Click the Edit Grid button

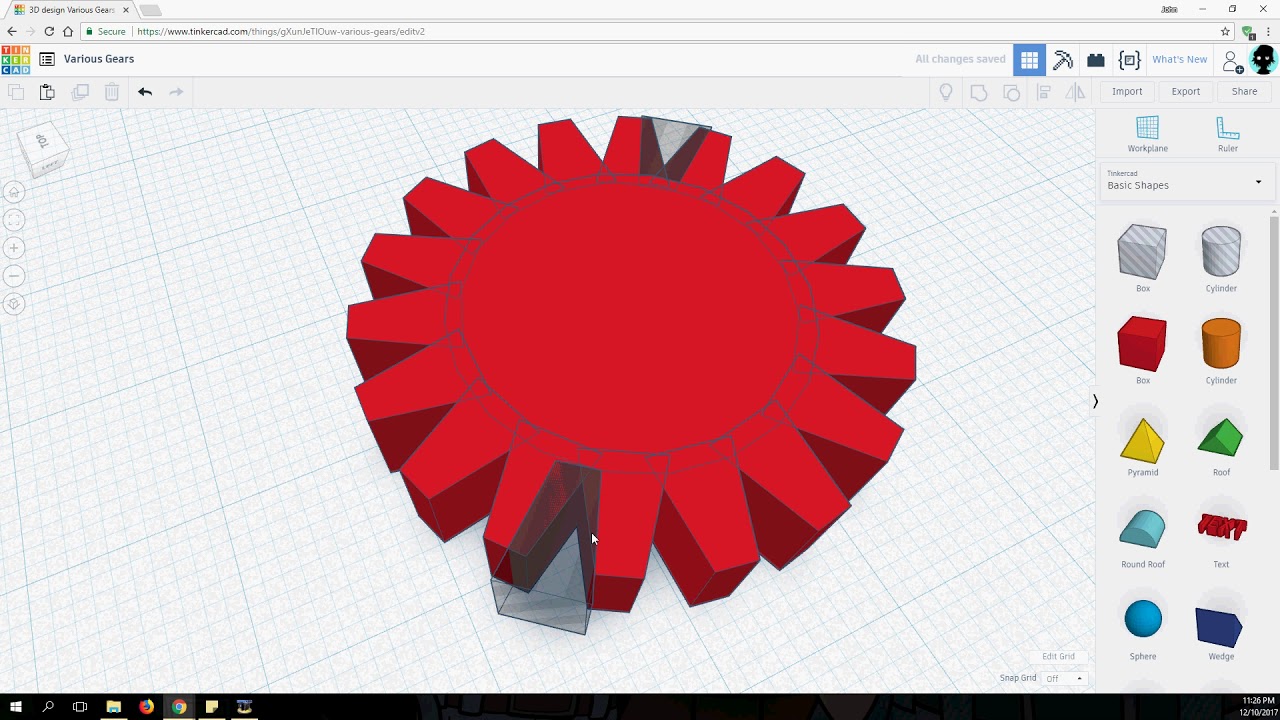tap(1058, 657)
